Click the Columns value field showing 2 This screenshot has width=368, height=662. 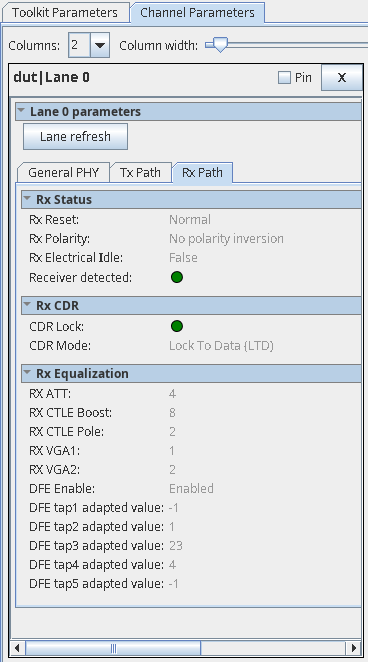click(79, 45)
